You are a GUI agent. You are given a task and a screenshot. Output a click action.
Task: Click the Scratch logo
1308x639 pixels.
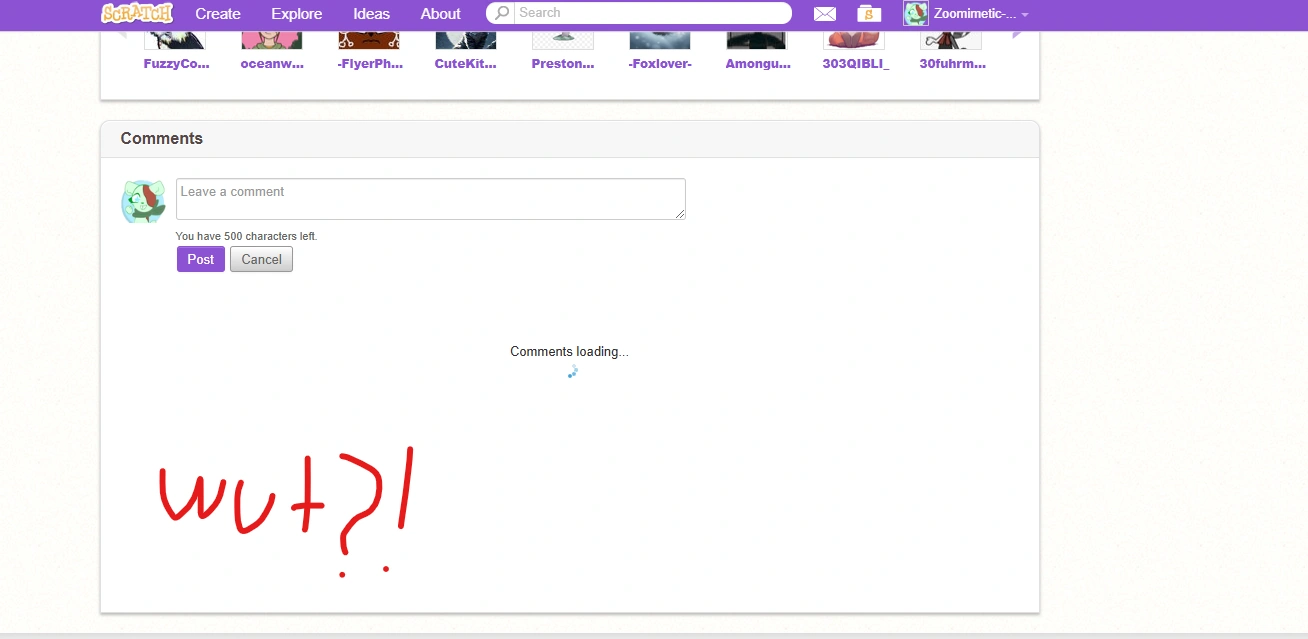pos(137,13)
